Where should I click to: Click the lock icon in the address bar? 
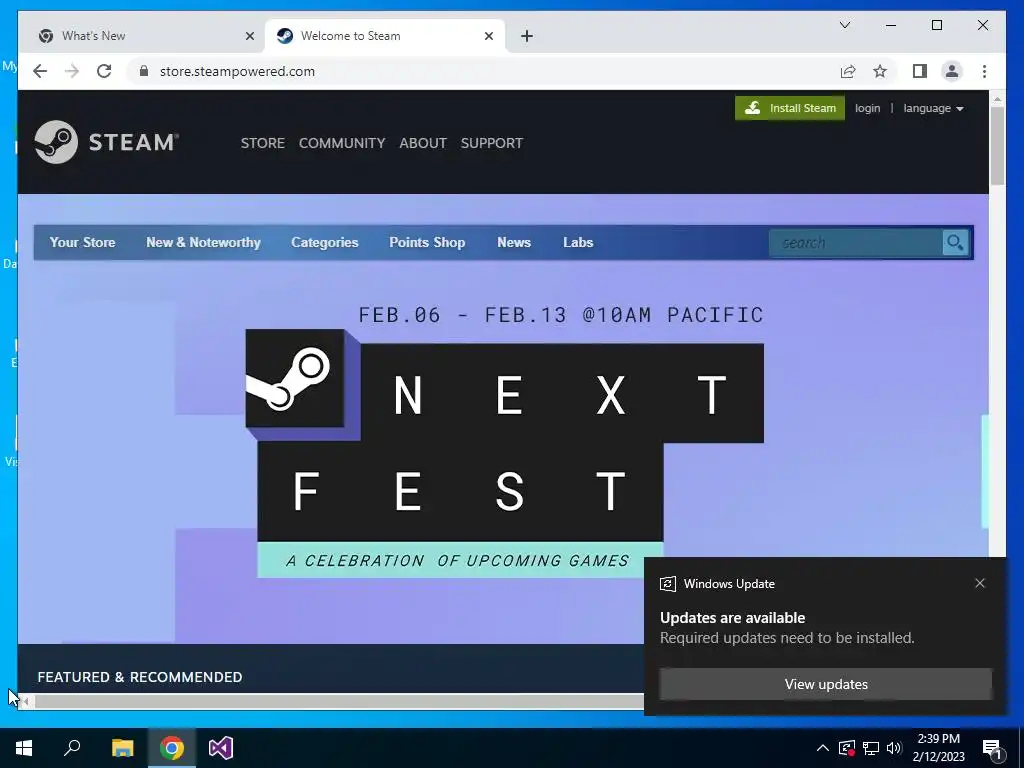(144, 71)
